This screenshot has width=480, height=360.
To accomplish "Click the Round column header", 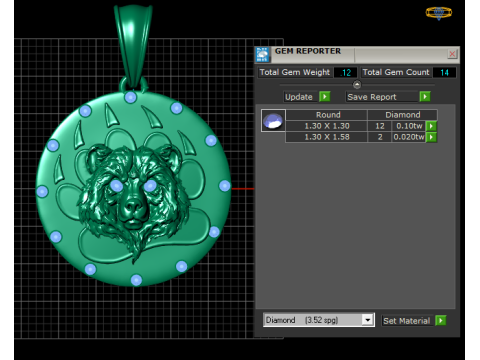I will tap(328, 115).
